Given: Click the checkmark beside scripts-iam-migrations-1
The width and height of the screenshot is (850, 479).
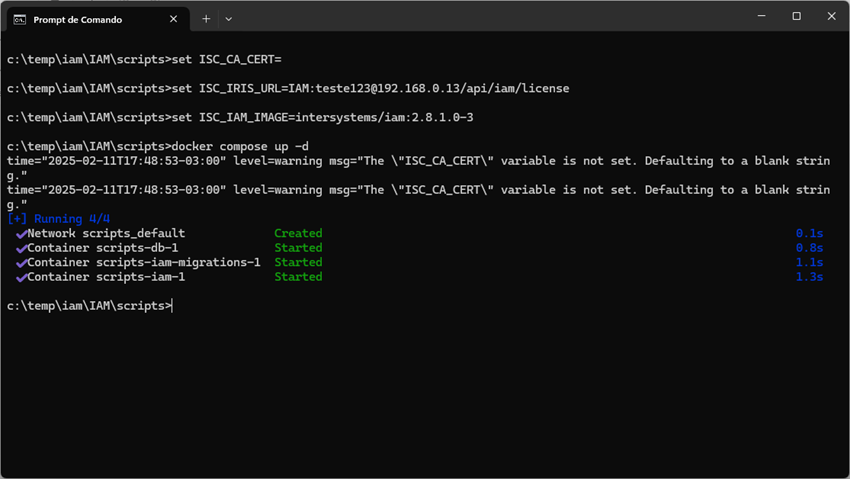Looking at the screenshot, I should pos(21,263).
